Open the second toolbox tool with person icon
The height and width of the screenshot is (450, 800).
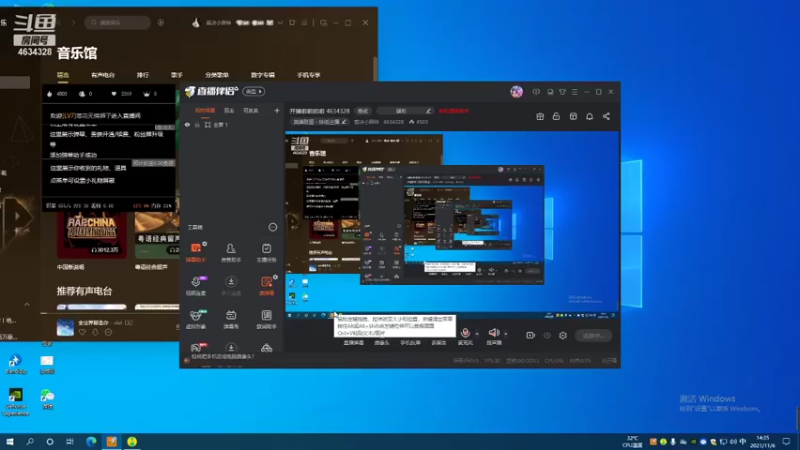(x=231, y=252)
